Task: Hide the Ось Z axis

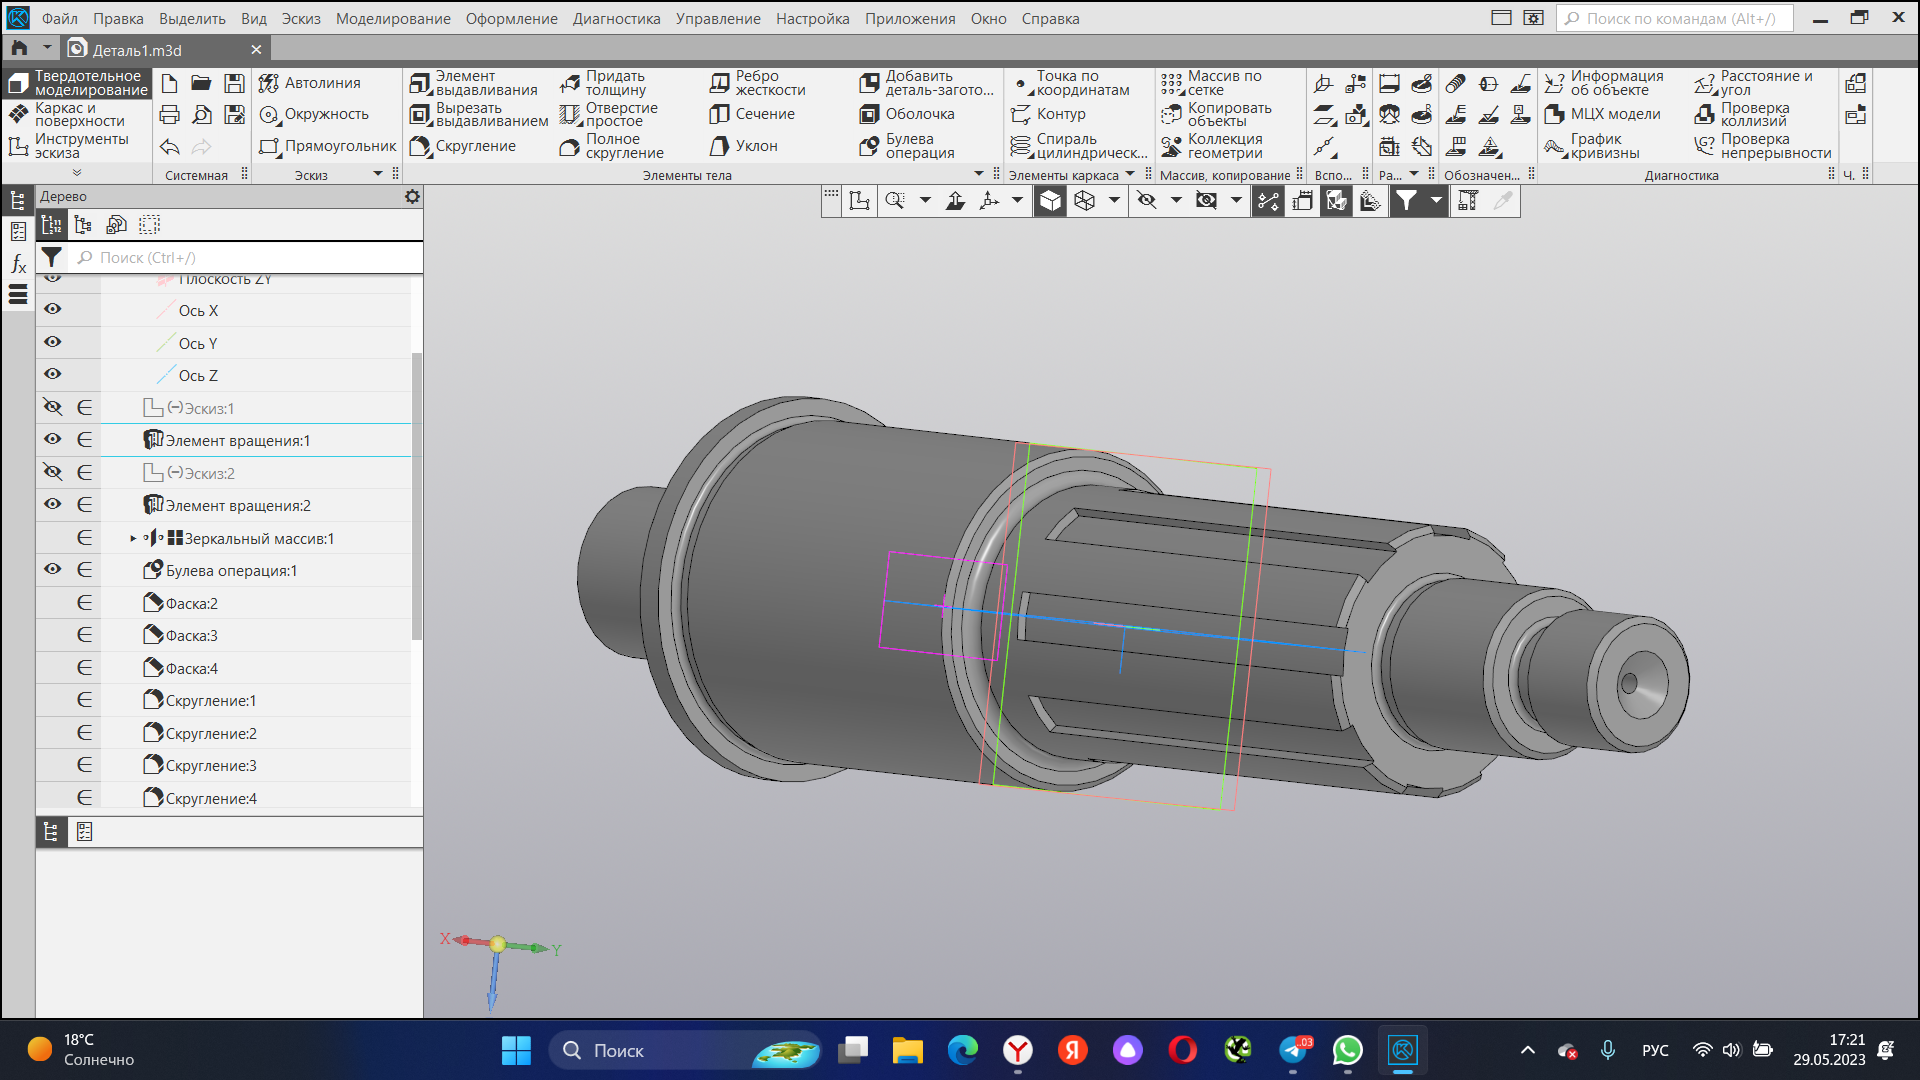Action: click(x=53, y=374)
